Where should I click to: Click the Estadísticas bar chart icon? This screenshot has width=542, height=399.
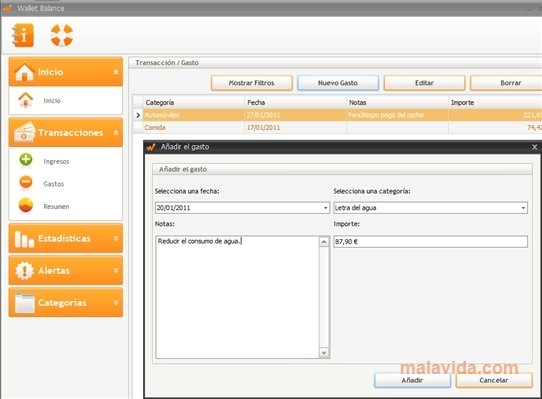(x=24, y=239)
